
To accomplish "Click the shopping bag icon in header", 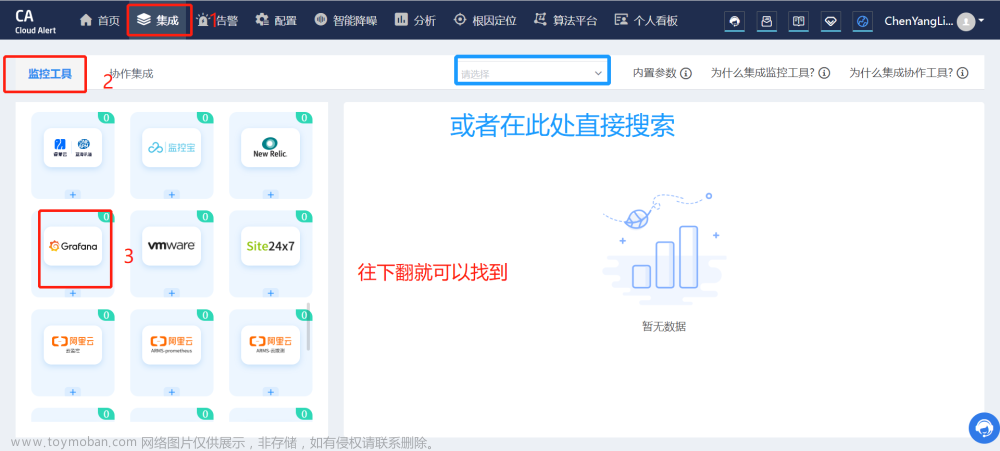I will coord(767,22).
